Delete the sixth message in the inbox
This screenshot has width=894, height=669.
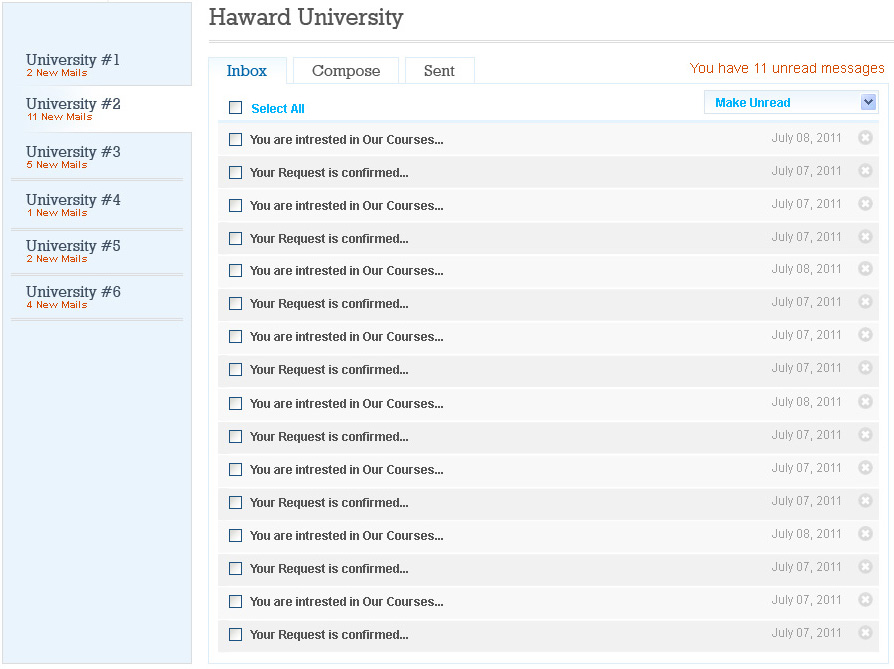pyautogui.click(x=865, y=303)
